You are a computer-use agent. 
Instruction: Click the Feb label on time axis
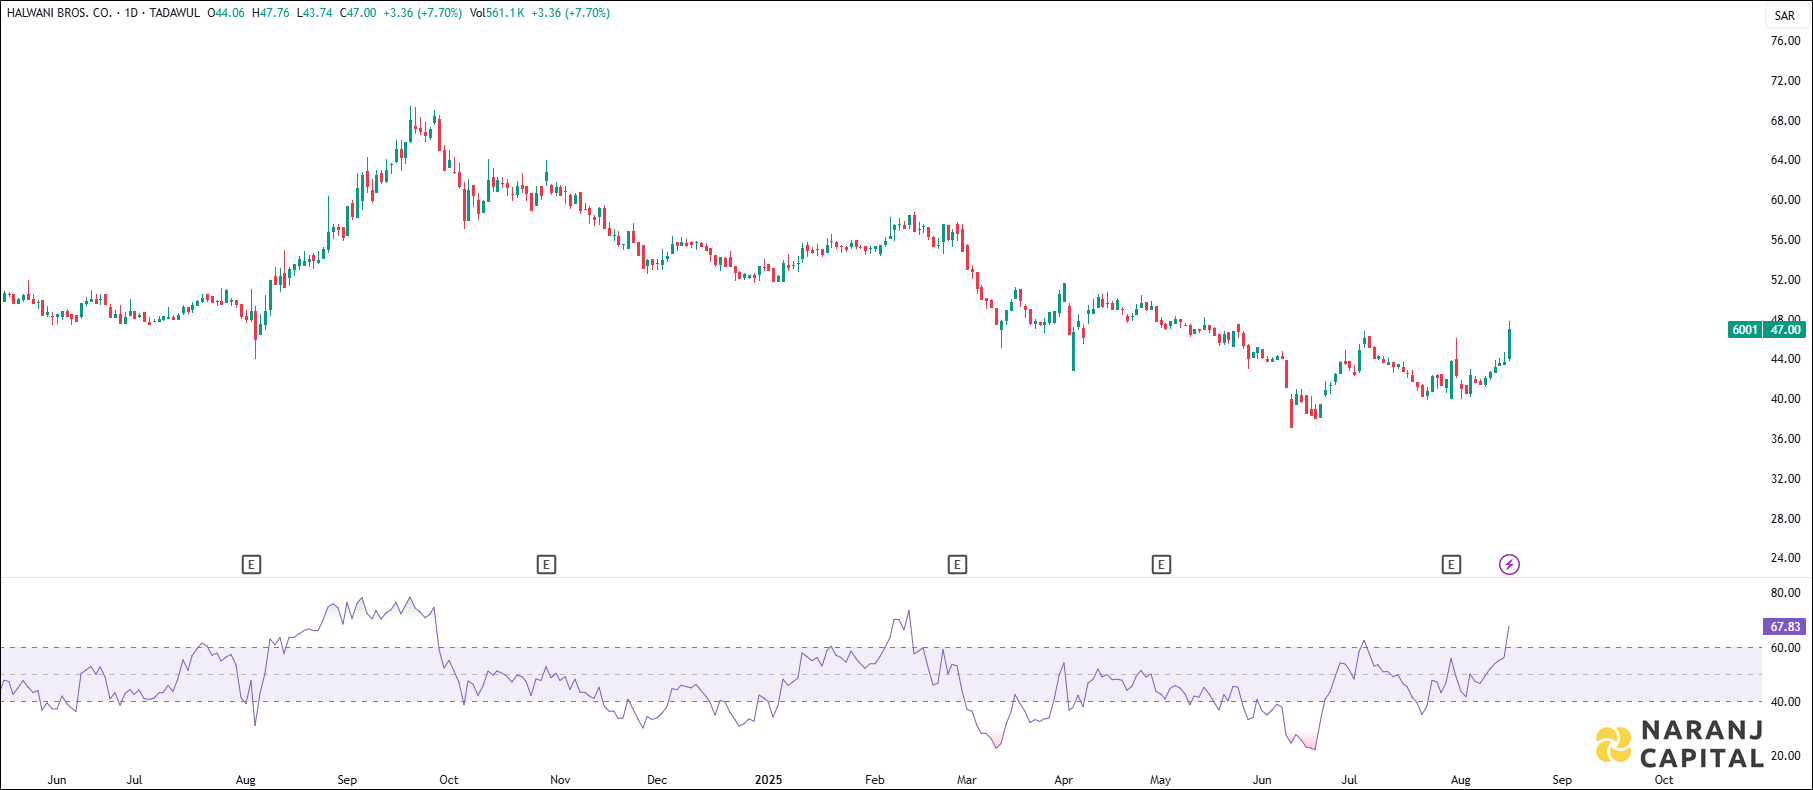(x=875, y=780)
